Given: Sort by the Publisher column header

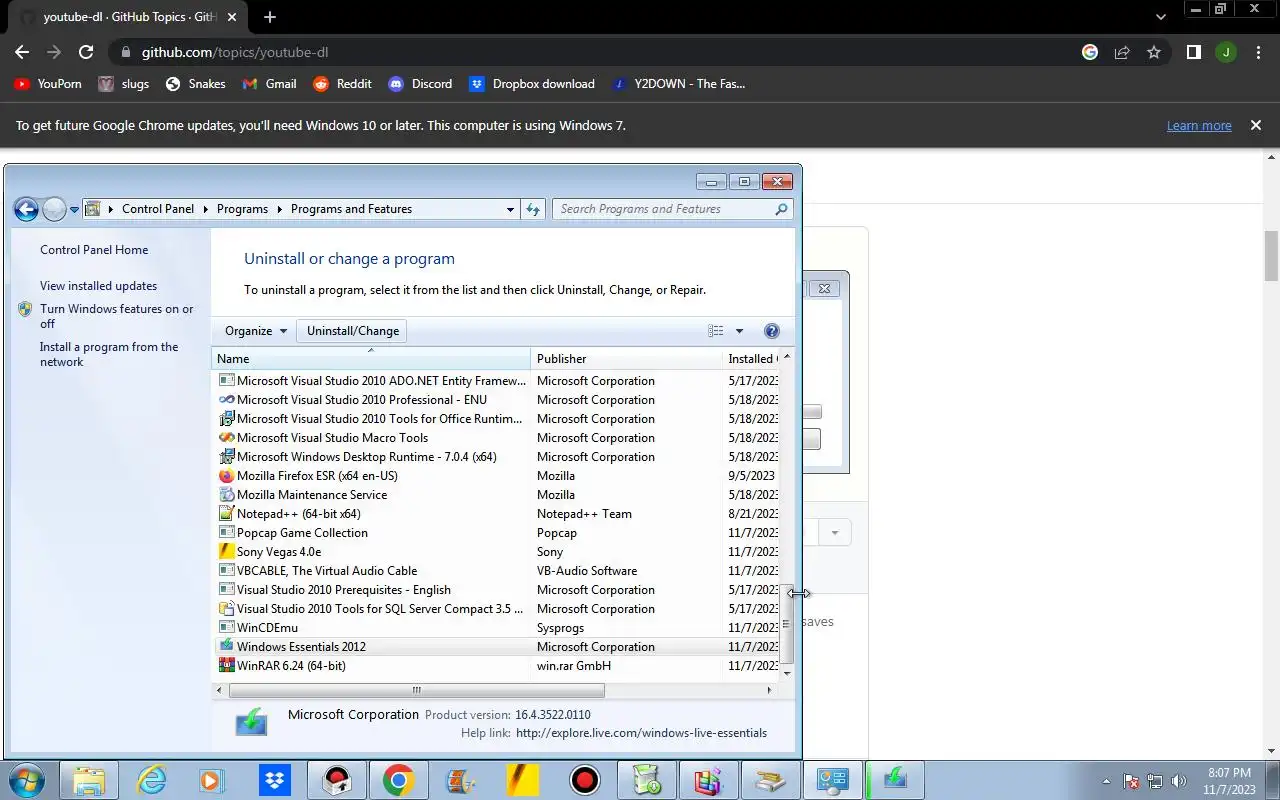Looking at the screenshot, I should (626, 358).
